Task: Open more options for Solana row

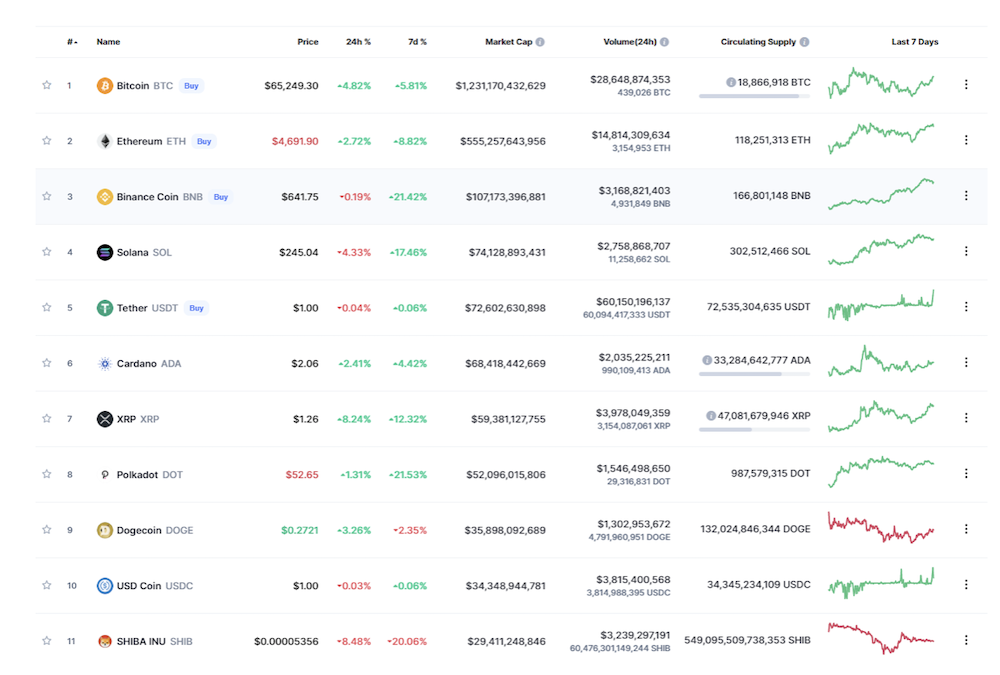Action: pos(966,251)
